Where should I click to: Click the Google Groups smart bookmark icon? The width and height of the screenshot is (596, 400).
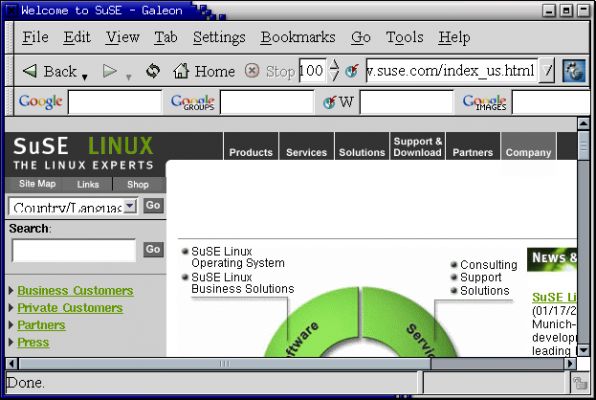coord(193,102)
